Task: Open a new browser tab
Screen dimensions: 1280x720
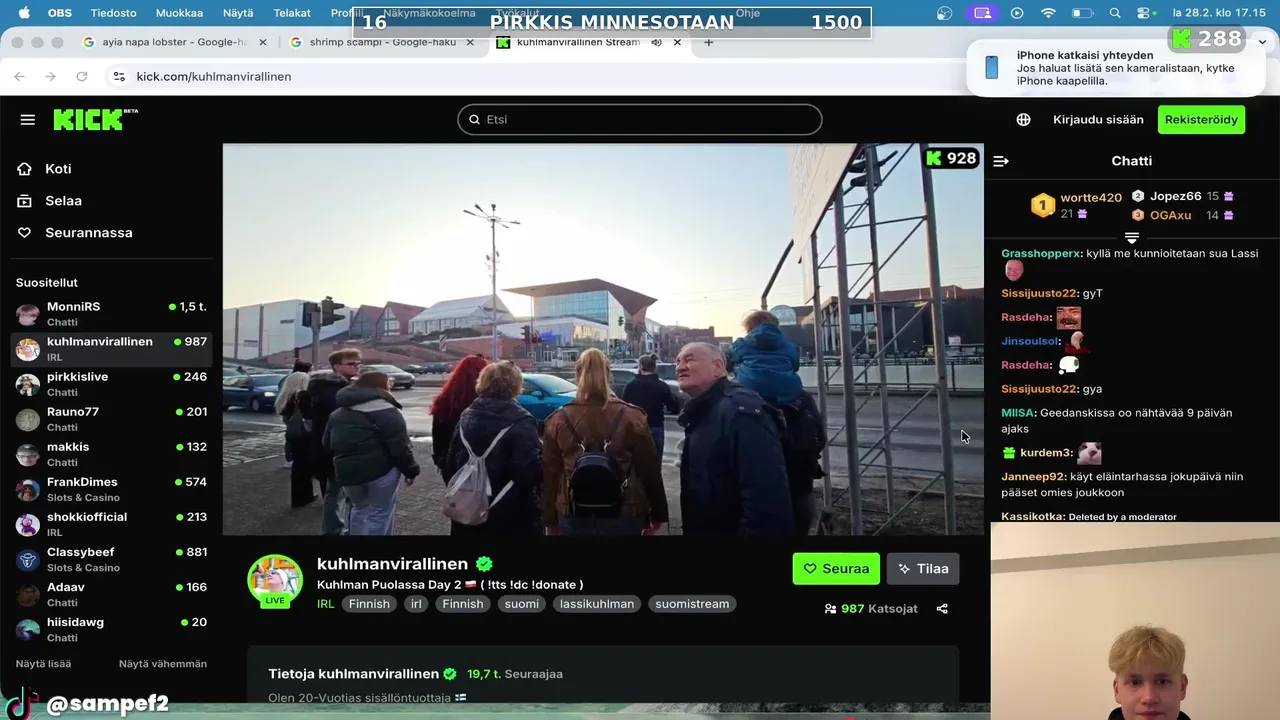Action: (x=709, y=42)
